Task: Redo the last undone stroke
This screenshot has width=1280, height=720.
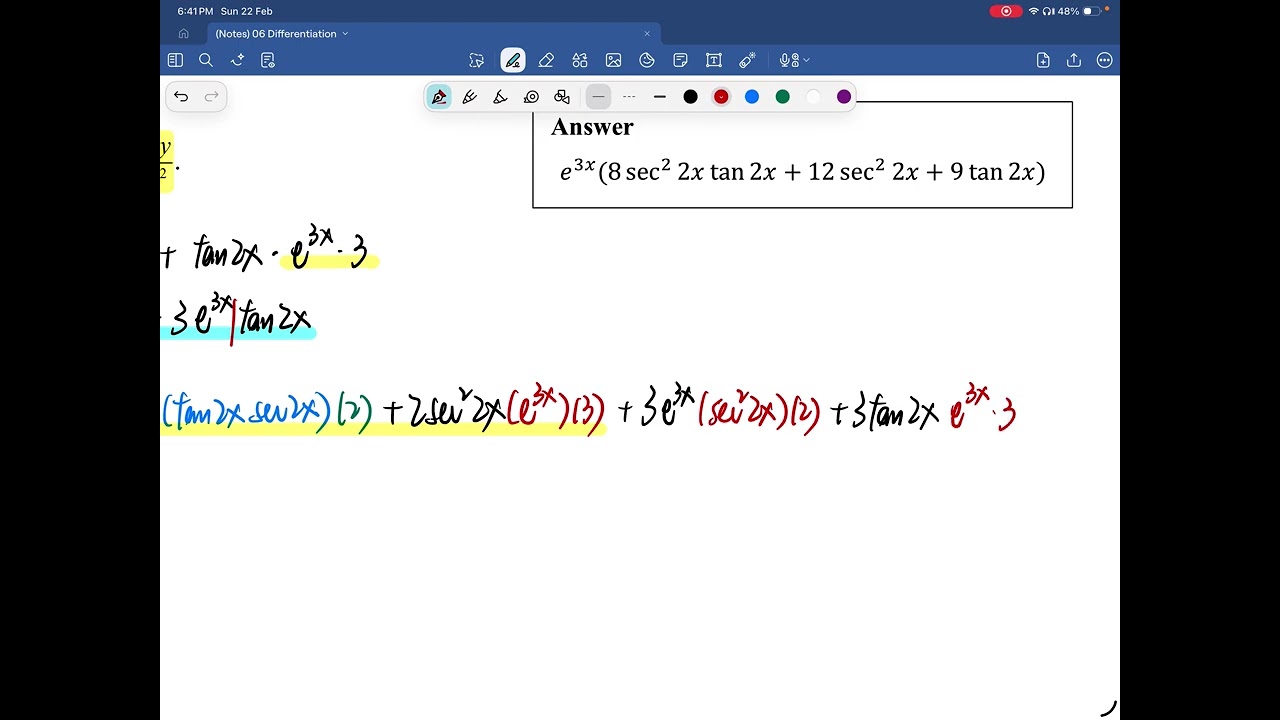Action: pos(211,97)
